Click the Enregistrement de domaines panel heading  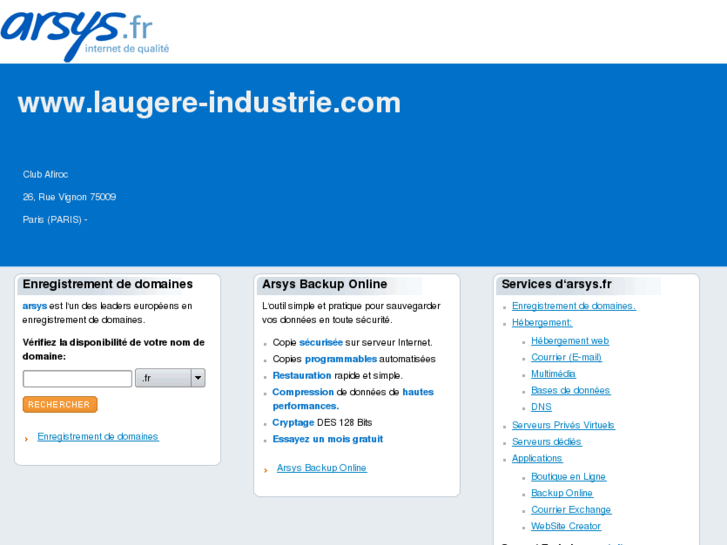coord(108,284)
